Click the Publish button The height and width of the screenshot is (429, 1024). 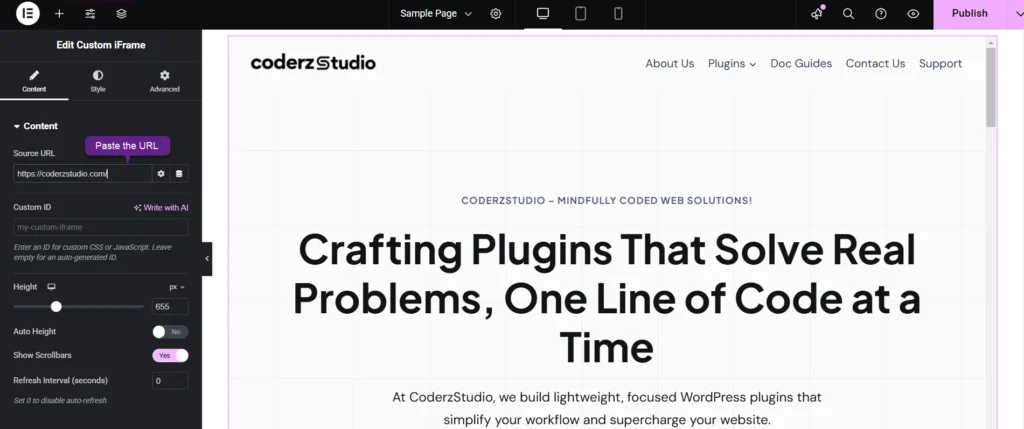[970, 14]
